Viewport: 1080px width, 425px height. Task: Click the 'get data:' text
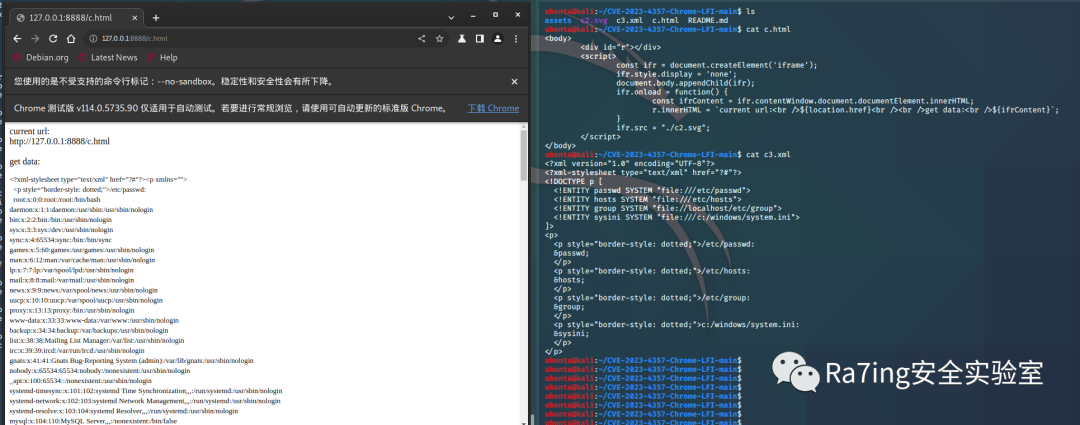click(25, 162)
